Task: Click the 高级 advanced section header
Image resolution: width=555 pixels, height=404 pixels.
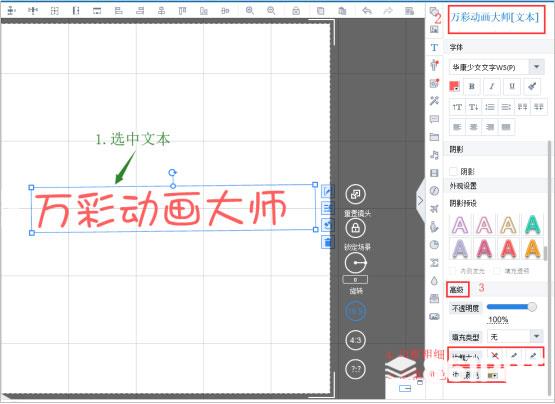Action: click(457, 290)
